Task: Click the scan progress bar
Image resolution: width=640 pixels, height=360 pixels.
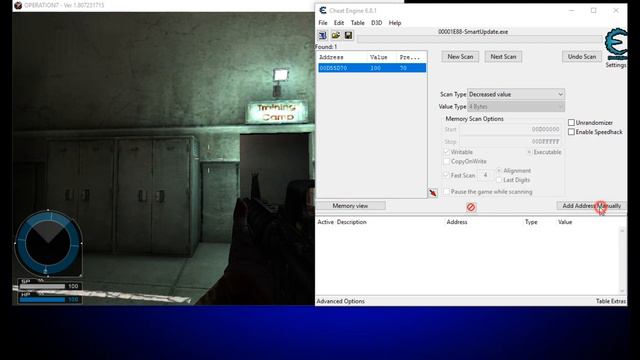Action: pos(480,39)
